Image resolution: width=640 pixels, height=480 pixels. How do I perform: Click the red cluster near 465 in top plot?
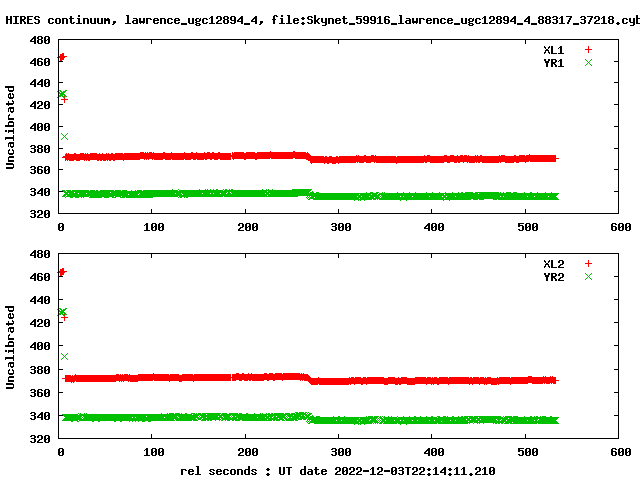coord(62,57)
